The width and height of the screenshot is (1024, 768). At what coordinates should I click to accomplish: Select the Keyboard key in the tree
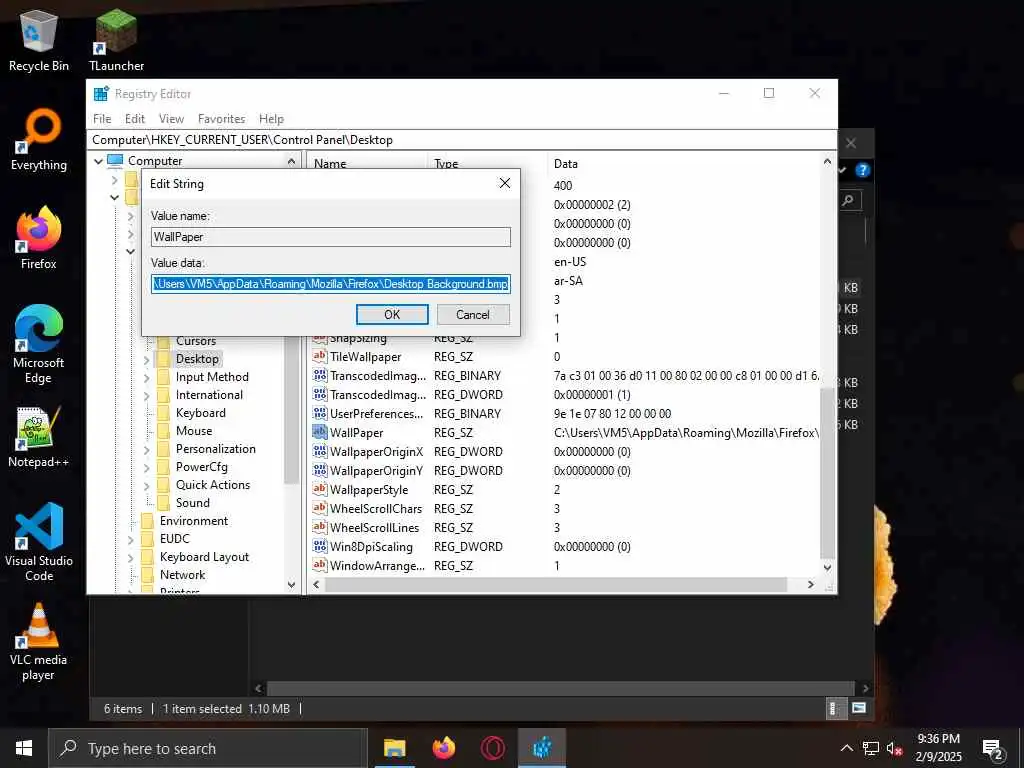200,413
